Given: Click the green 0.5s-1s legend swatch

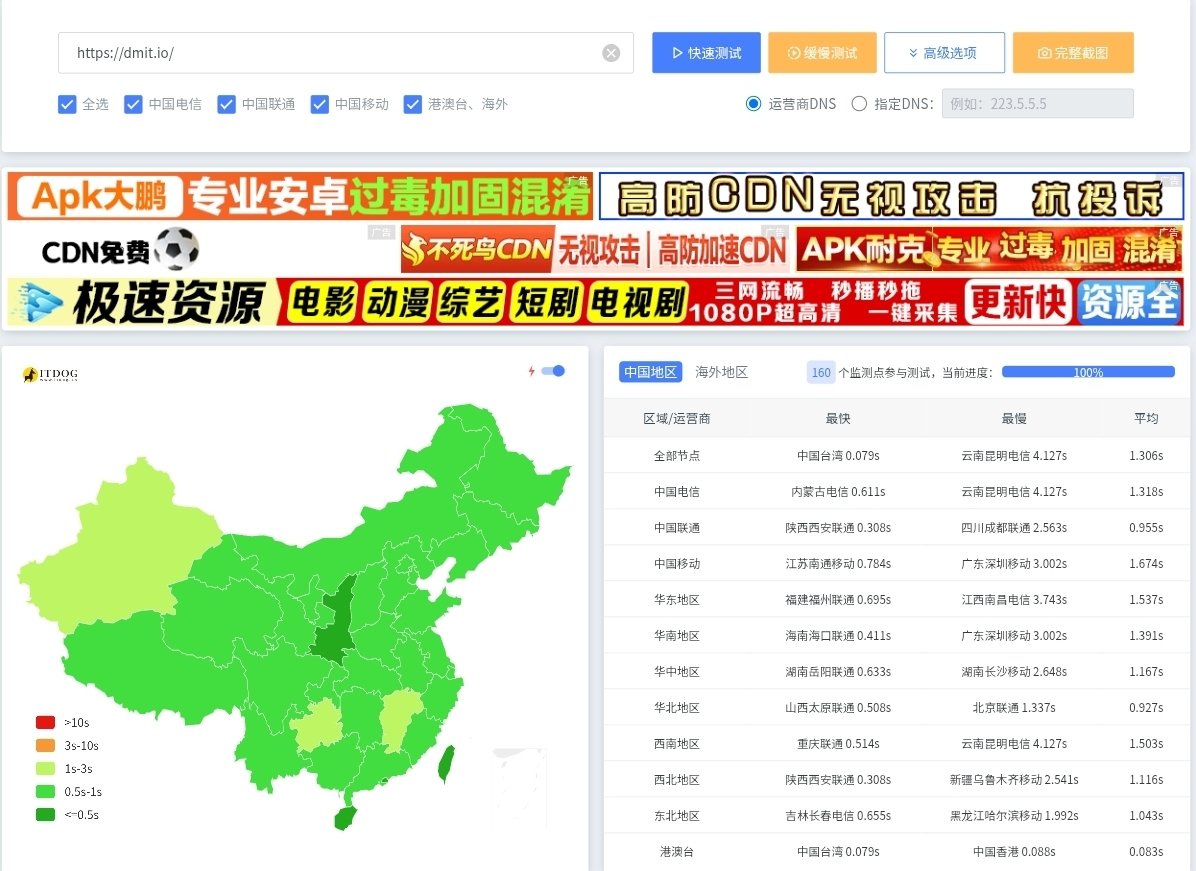Looking at the screenshot, I should (46, 792).
